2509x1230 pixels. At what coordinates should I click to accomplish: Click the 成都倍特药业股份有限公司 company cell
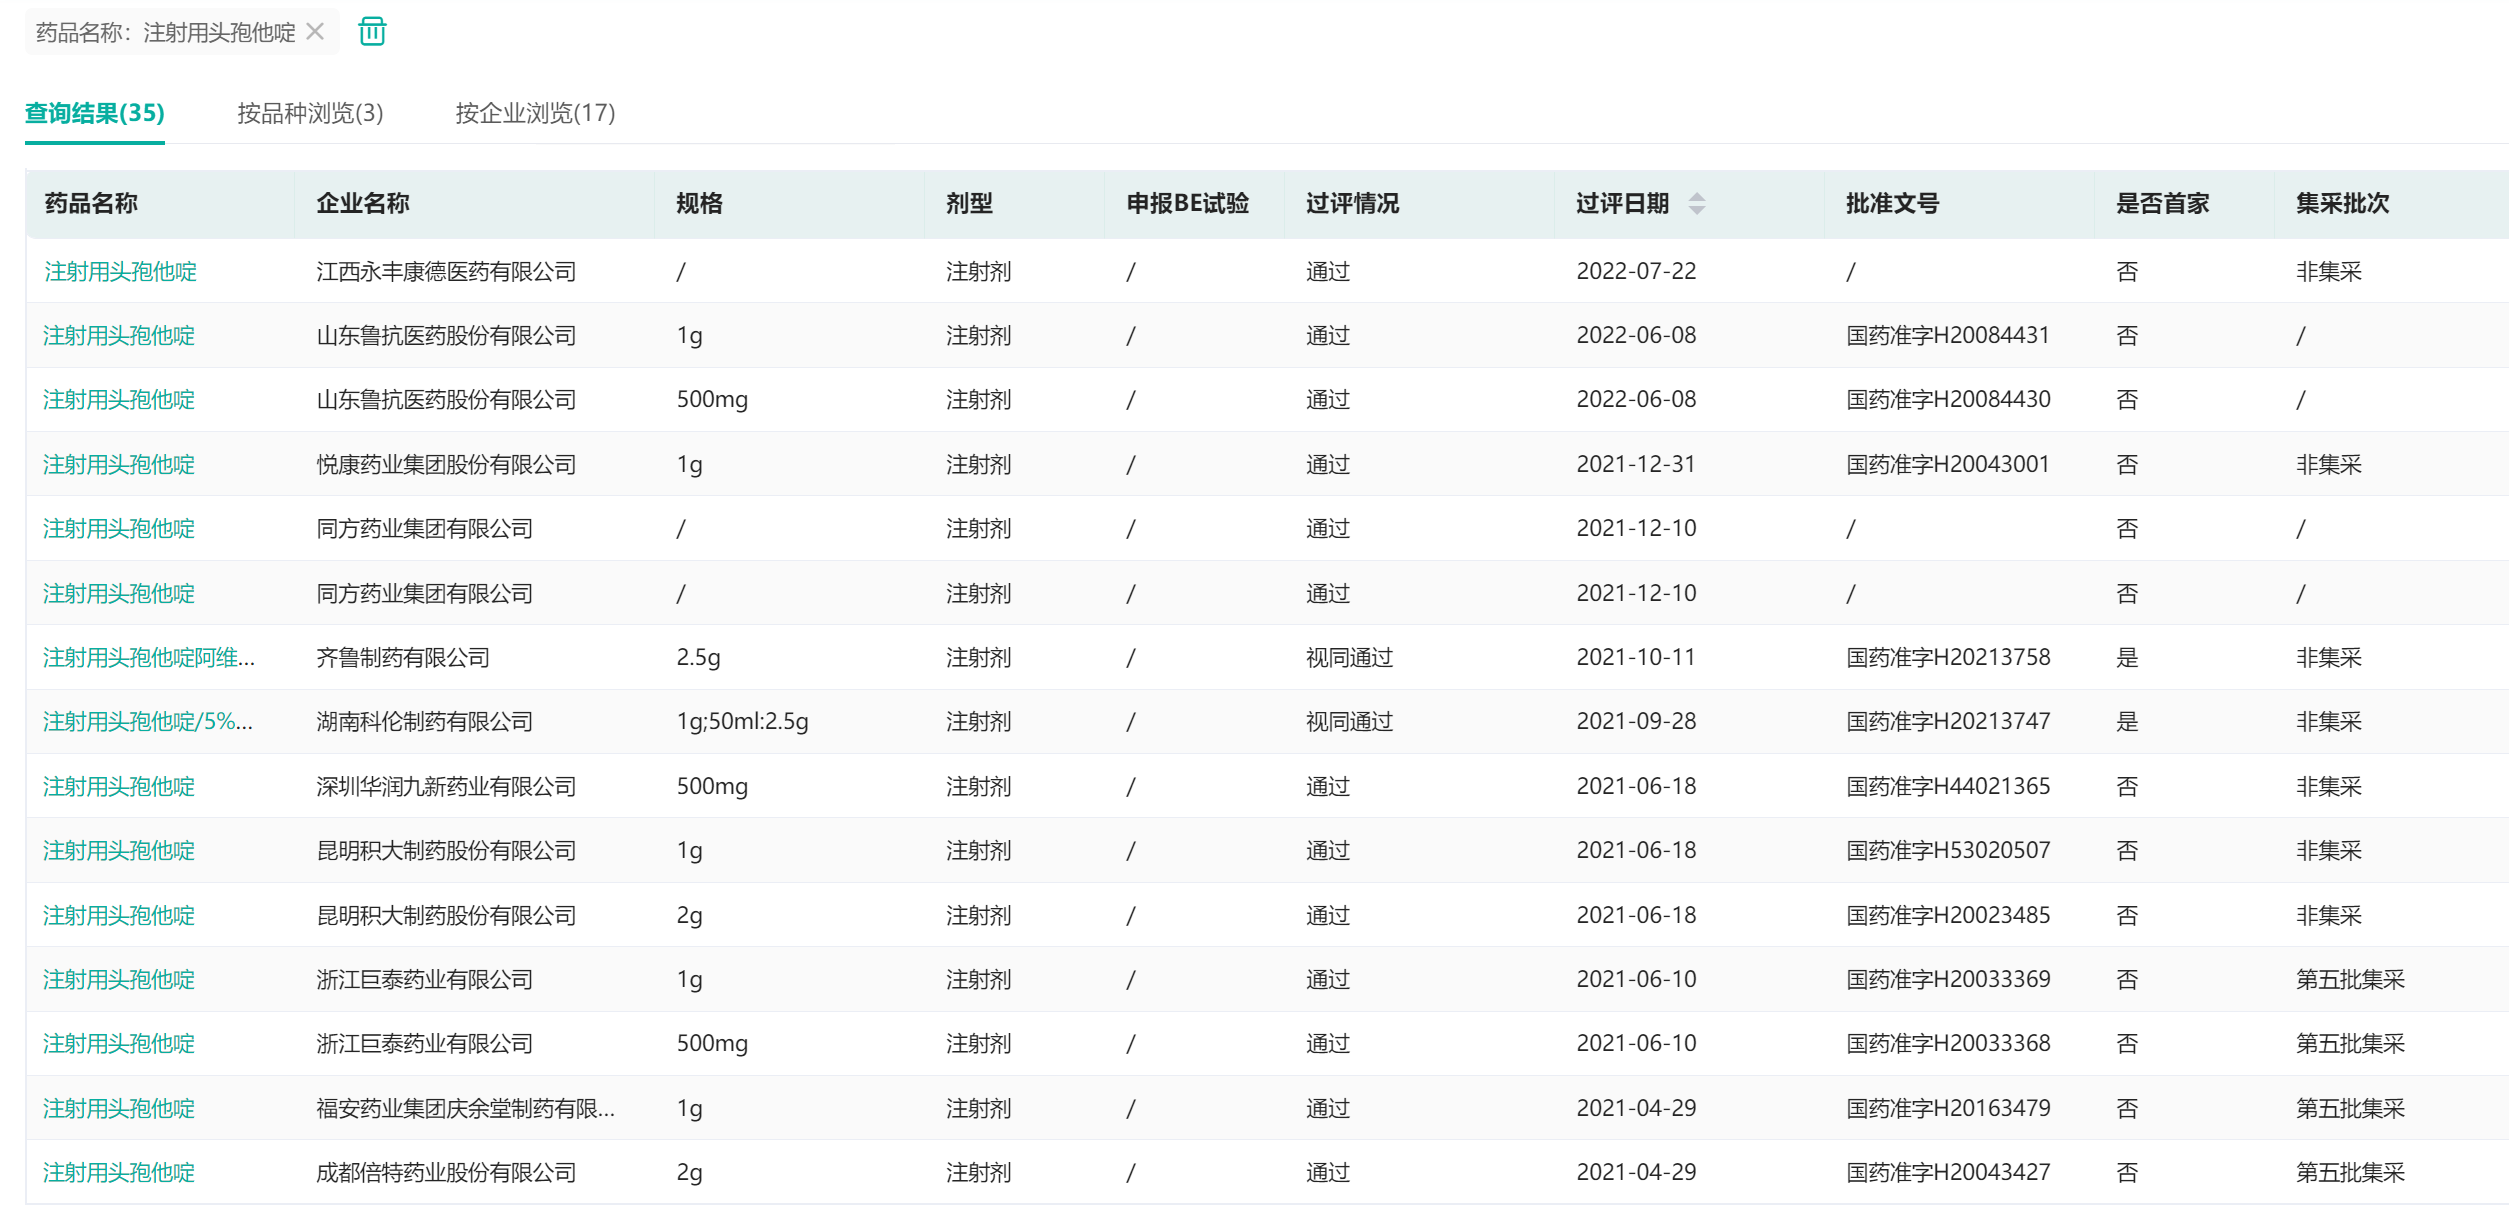[446, 1173]
